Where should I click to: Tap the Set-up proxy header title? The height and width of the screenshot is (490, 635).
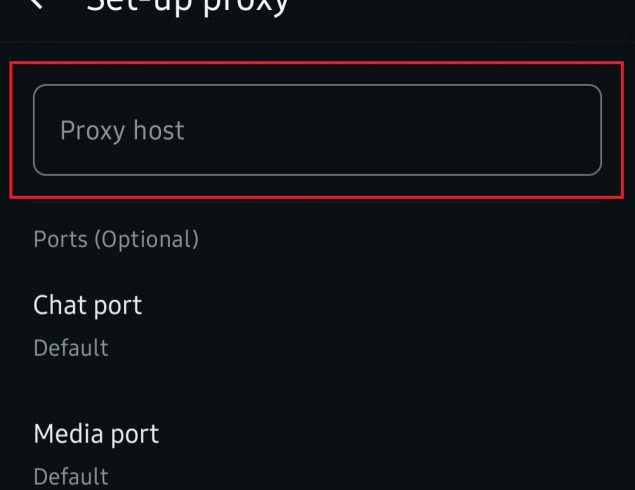pyautogui.click(x=188, y=5)
